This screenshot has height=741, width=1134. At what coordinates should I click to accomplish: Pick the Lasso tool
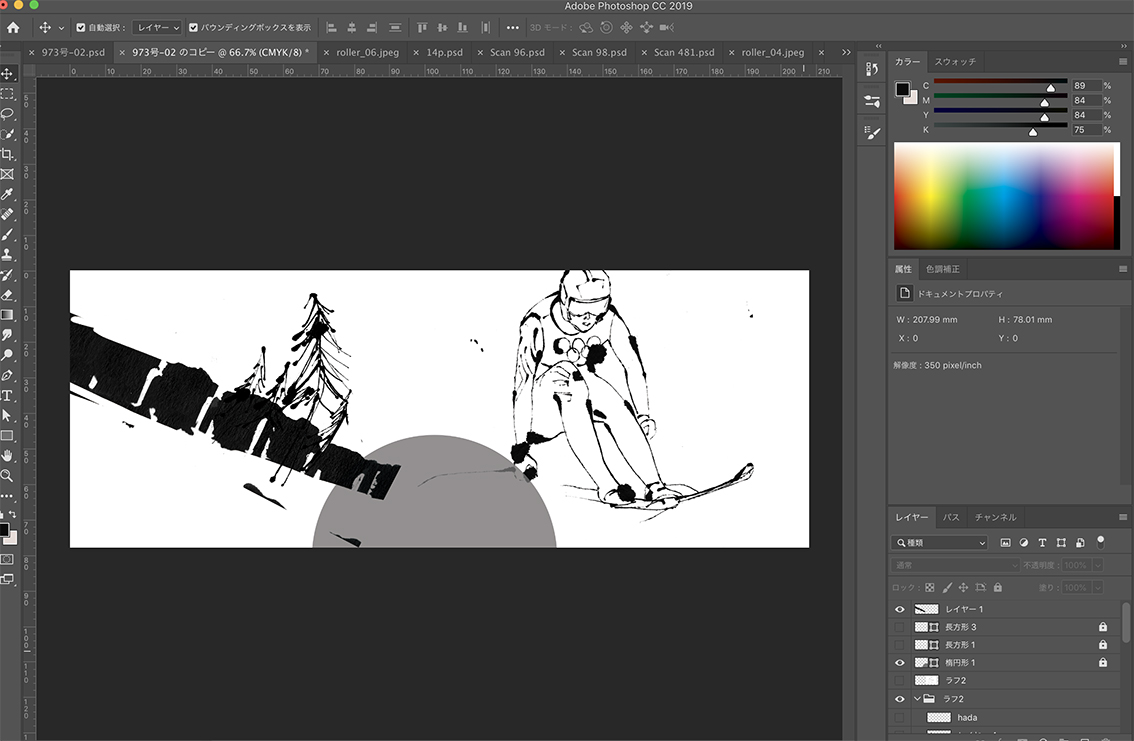[7, 114]
